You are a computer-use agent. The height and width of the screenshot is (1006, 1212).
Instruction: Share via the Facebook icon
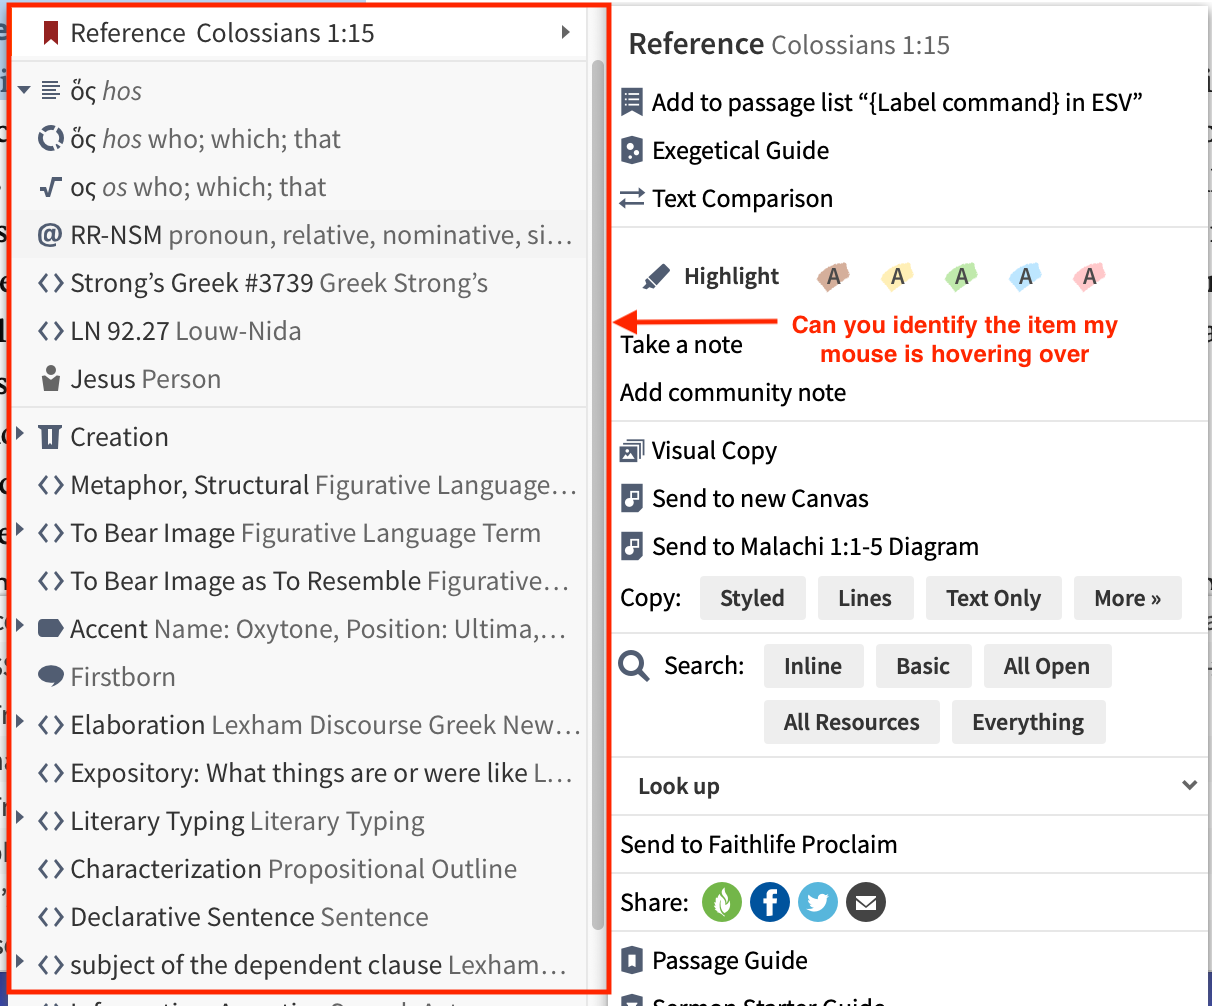point(770,902)
